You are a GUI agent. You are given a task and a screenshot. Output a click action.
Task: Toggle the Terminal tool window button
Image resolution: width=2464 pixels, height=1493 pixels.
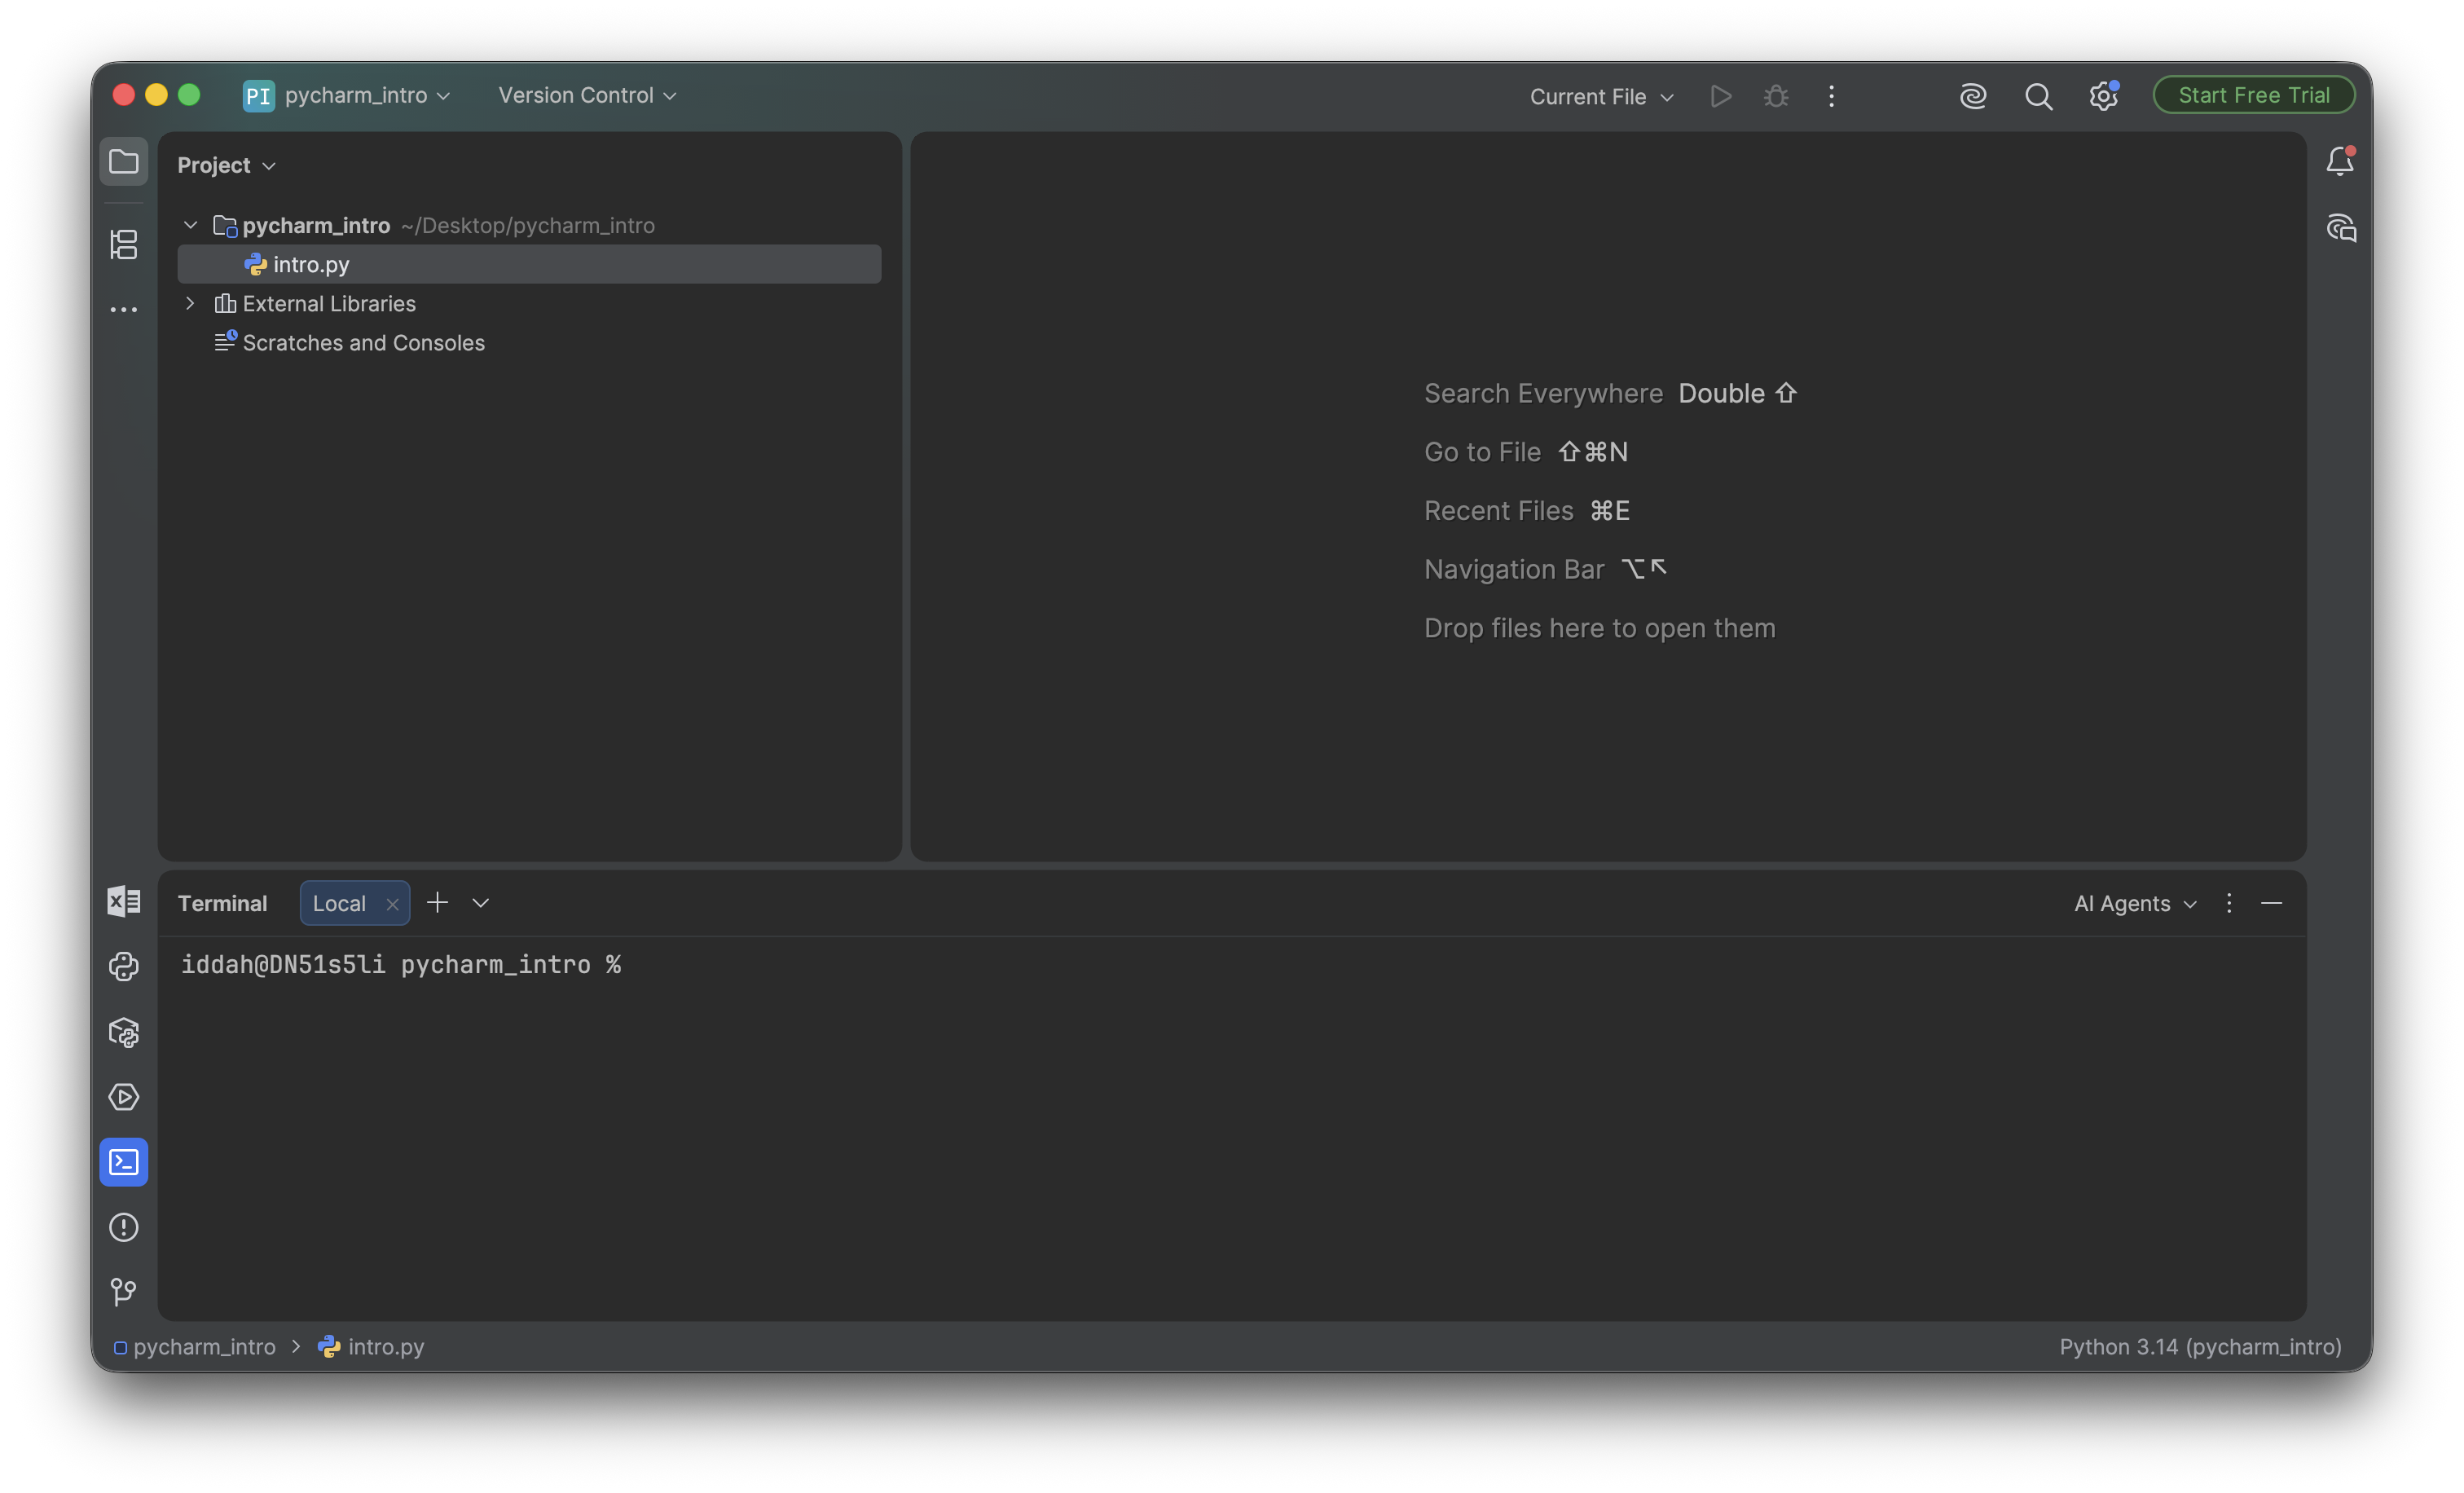(124, 1162)
